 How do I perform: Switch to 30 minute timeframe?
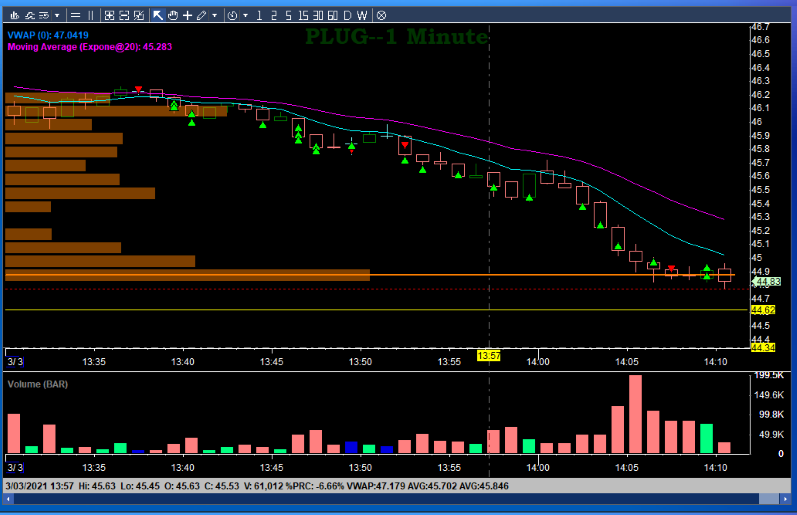[318, 15]
